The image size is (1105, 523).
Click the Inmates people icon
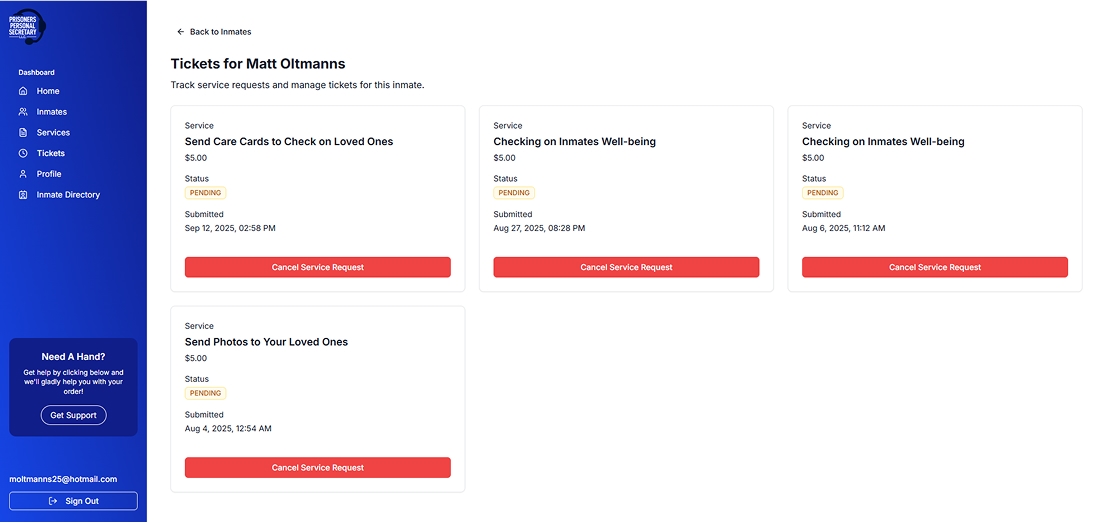[23, 112]
